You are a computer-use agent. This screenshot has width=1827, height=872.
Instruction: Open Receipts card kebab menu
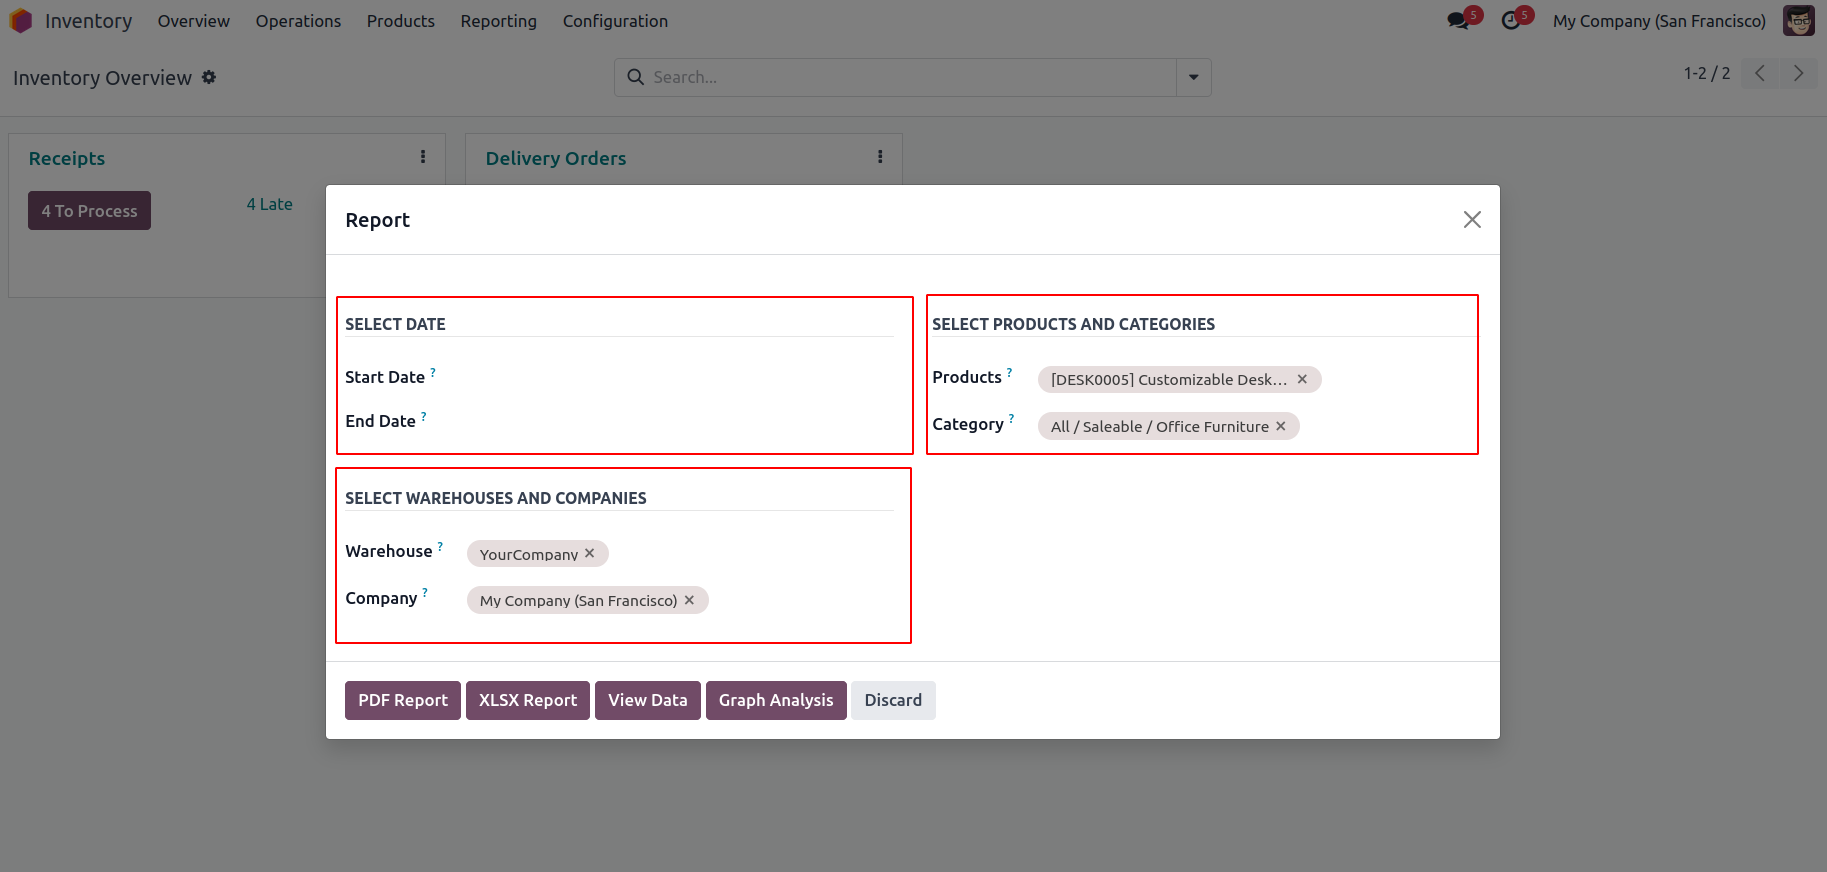pyautogui.click(x=423, y=157)
